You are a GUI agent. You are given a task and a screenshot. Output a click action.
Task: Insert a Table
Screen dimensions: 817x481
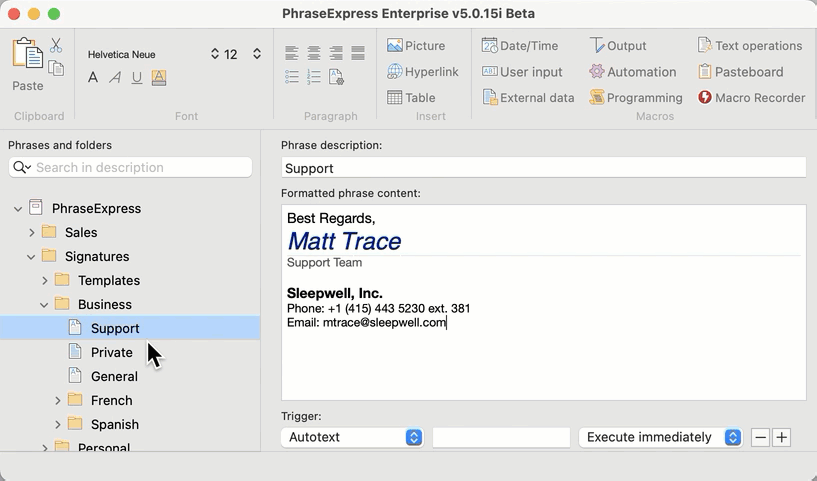(411, 98)
